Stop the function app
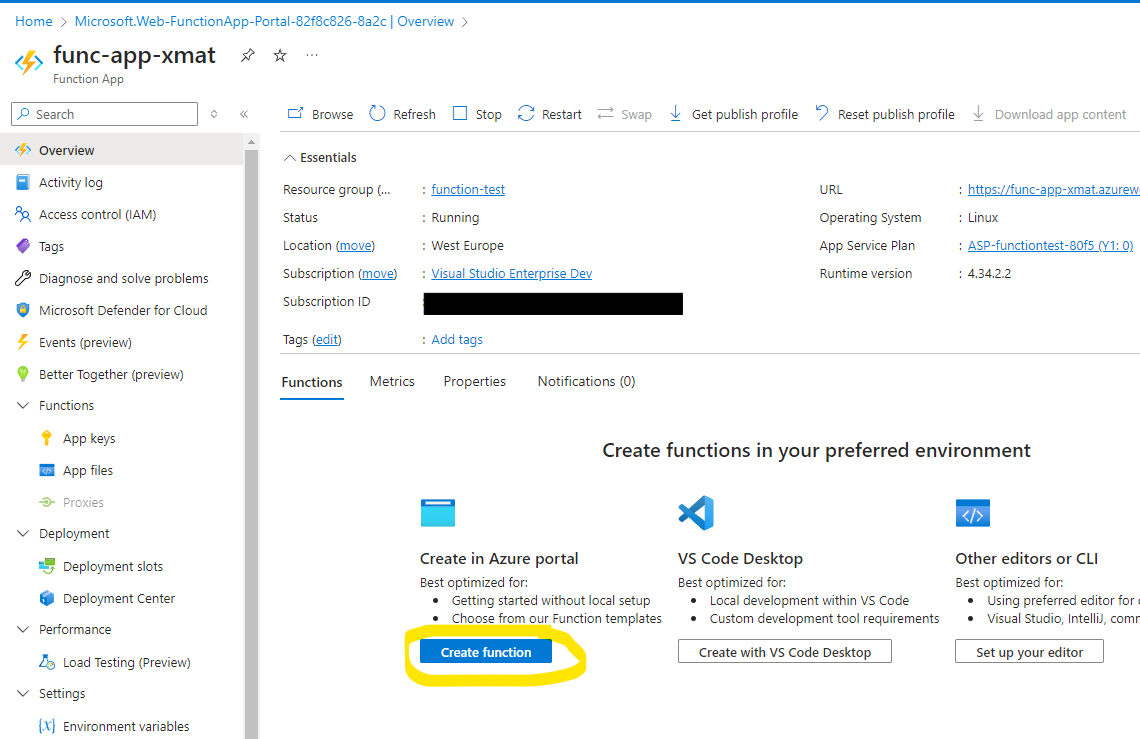This screenshot has width=1140, height=739. (477, 114)
